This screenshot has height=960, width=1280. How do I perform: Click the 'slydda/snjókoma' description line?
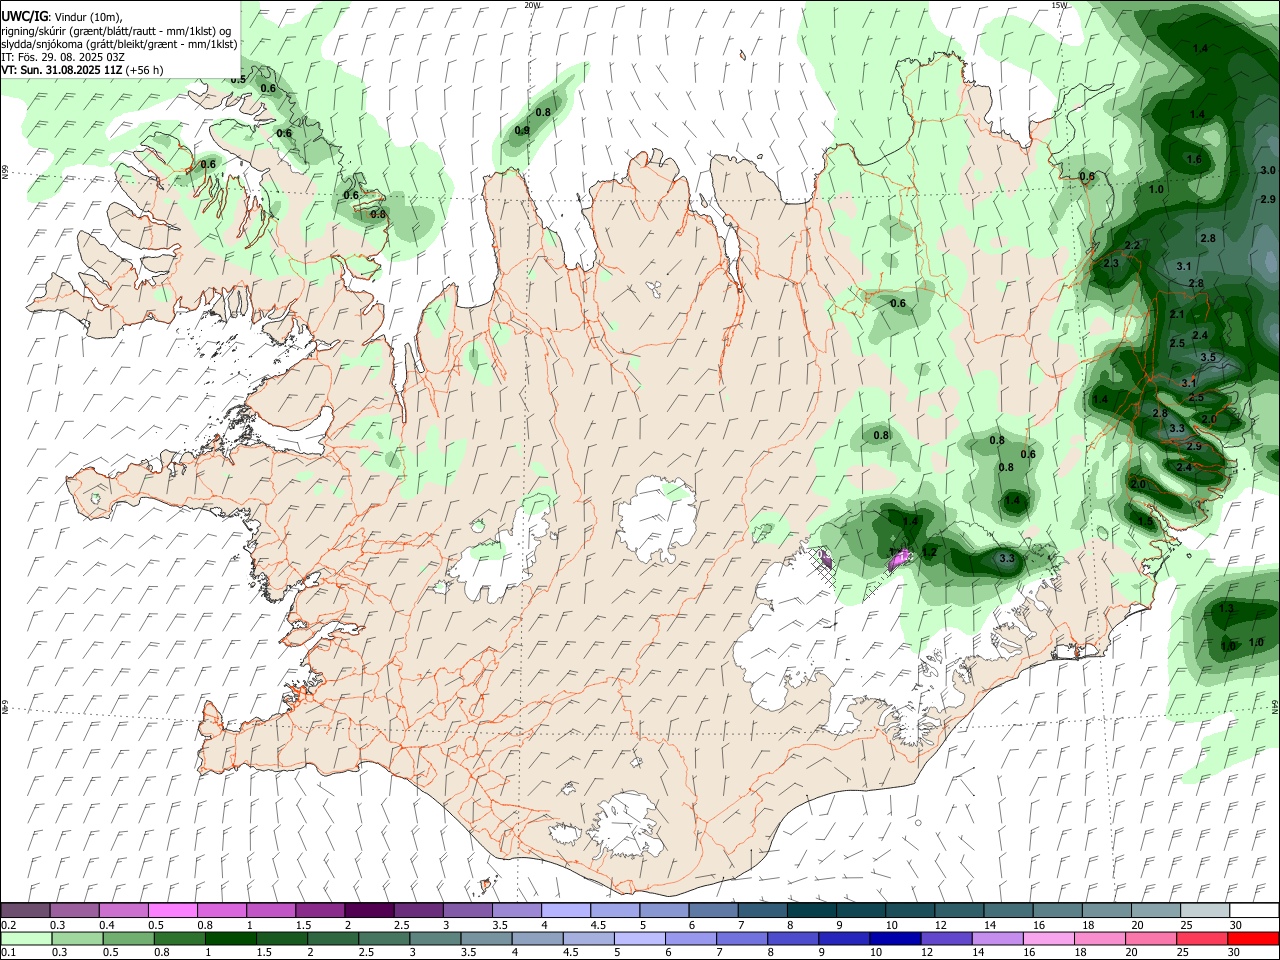coord(119,44)
